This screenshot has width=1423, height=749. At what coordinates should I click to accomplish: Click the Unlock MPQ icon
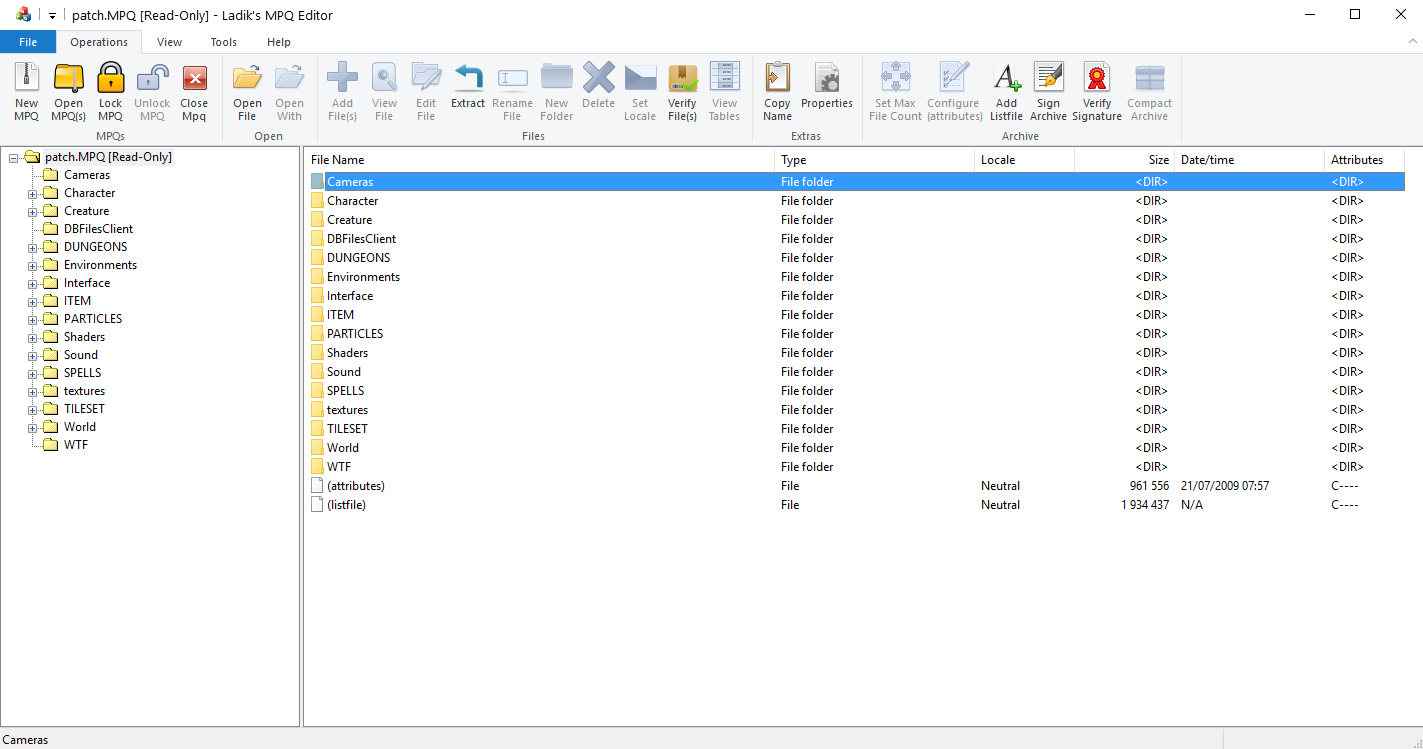(x=152, y=78)
